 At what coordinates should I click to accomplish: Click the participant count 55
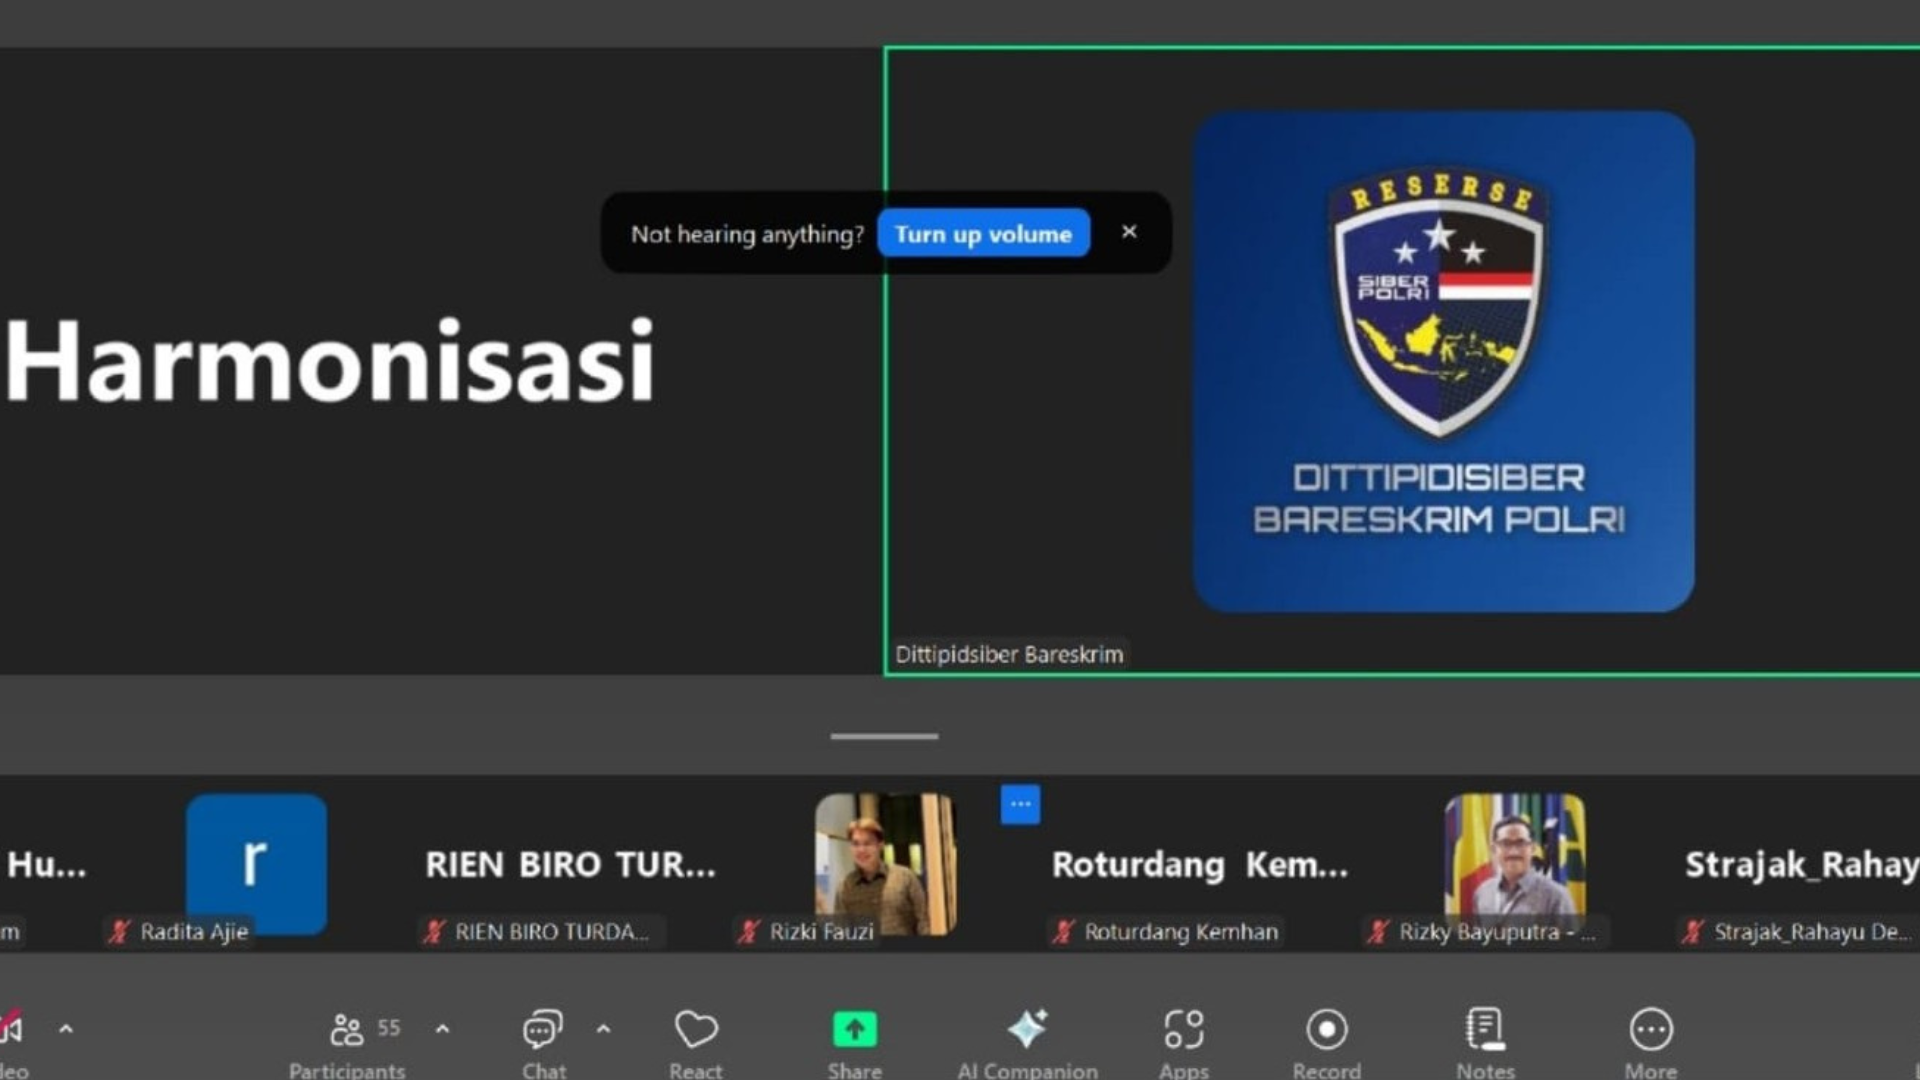389,1028
